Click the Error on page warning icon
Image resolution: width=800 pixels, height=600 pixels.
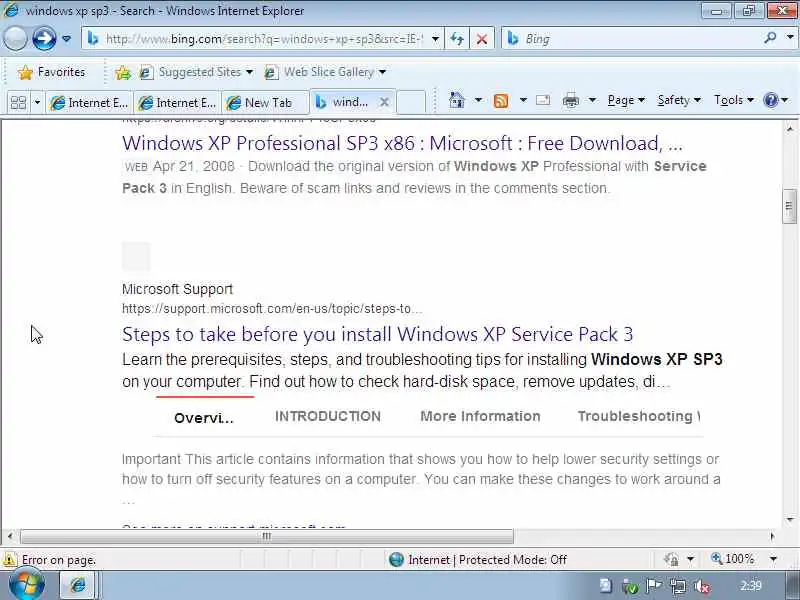9,560
